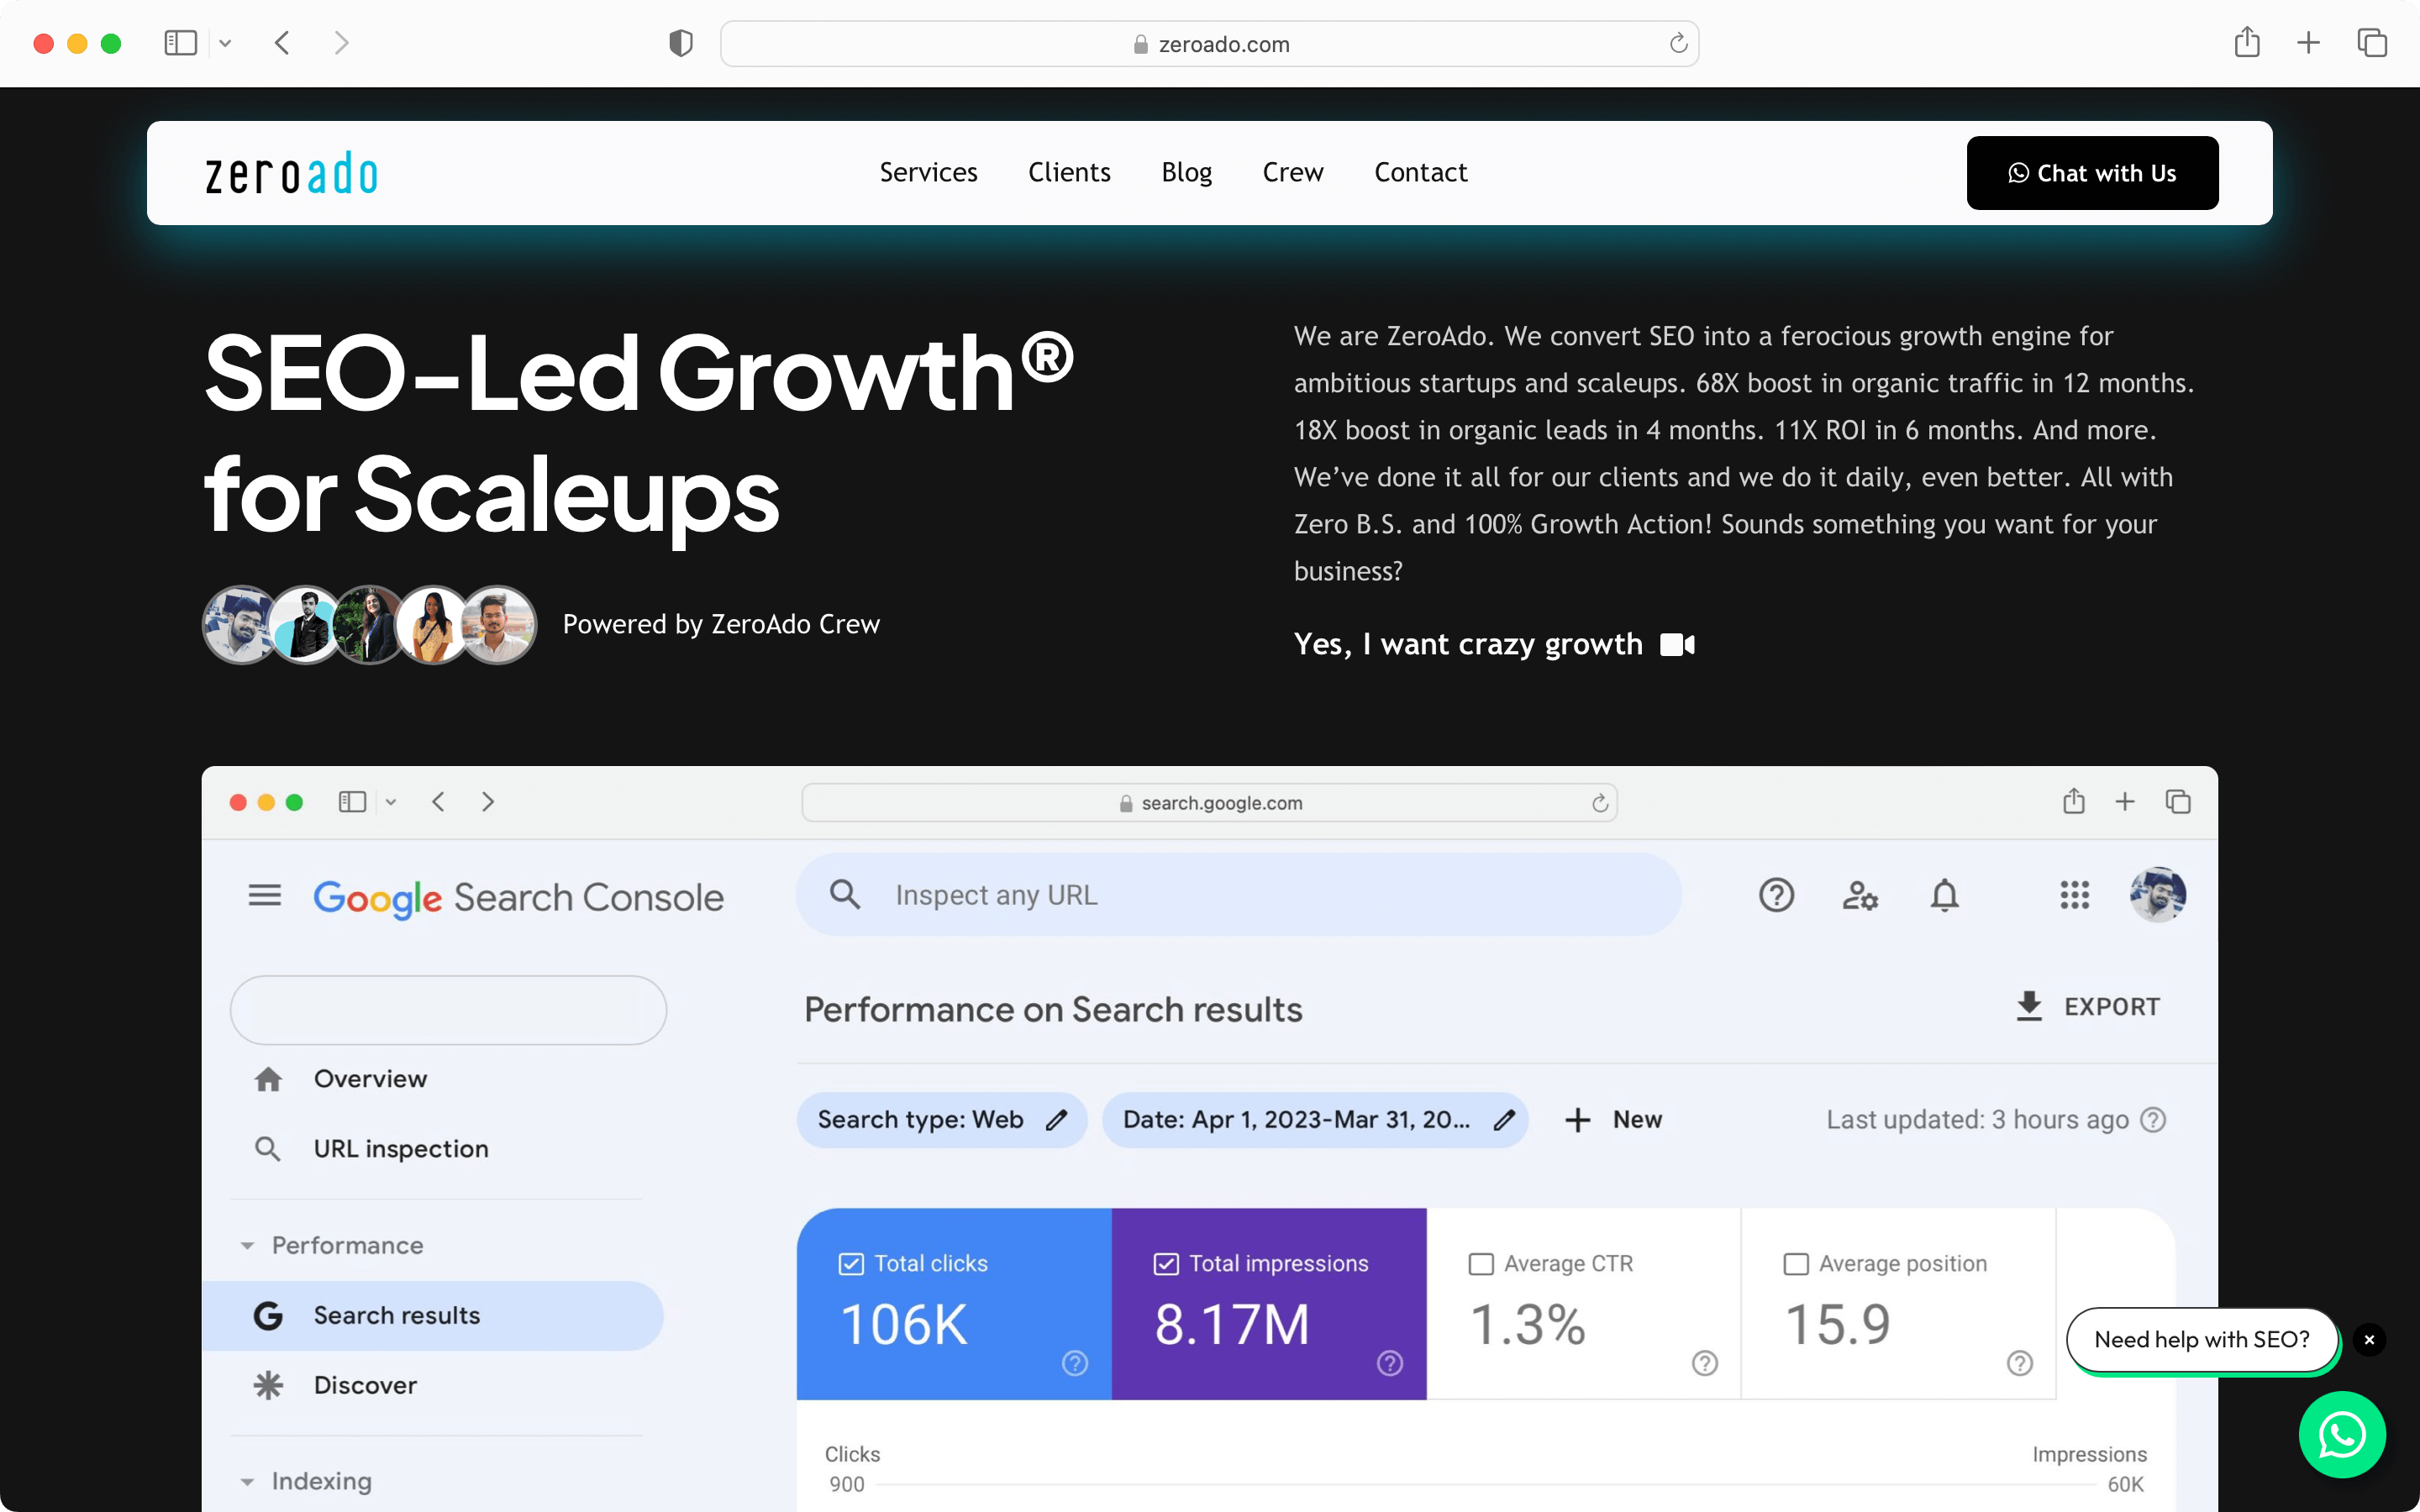Collapse the Indexing section
Image resolution: width=2420 pixels, height=1512 pixels.
coord(247,1481)
